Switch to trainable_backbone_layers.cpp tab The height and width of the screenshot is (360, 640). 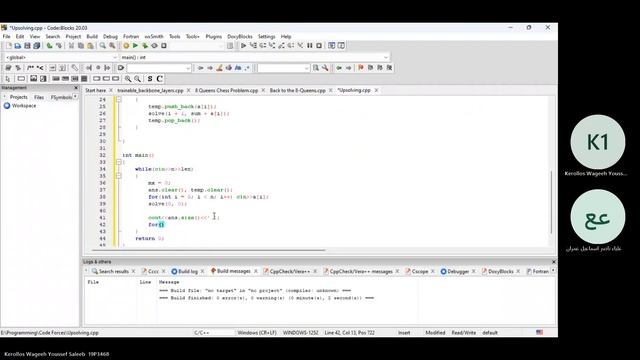click(x=150, y=90)
